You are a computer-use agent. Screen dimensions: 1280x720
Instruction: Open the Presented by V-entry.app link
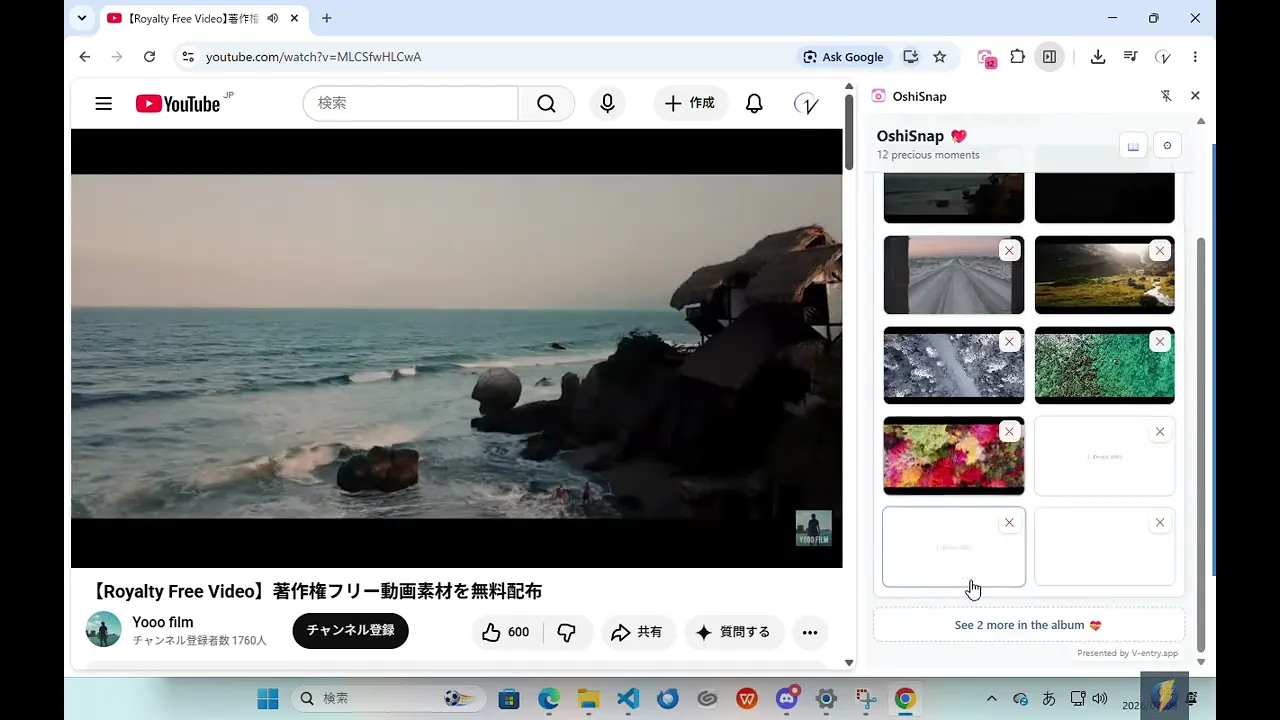pyautogui.click(x=1127, y=653)
